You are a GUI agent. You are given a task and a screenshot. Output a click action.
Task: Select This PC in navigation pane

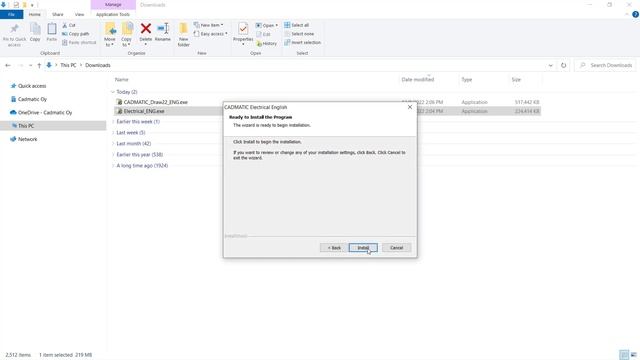tap(53, 126)
